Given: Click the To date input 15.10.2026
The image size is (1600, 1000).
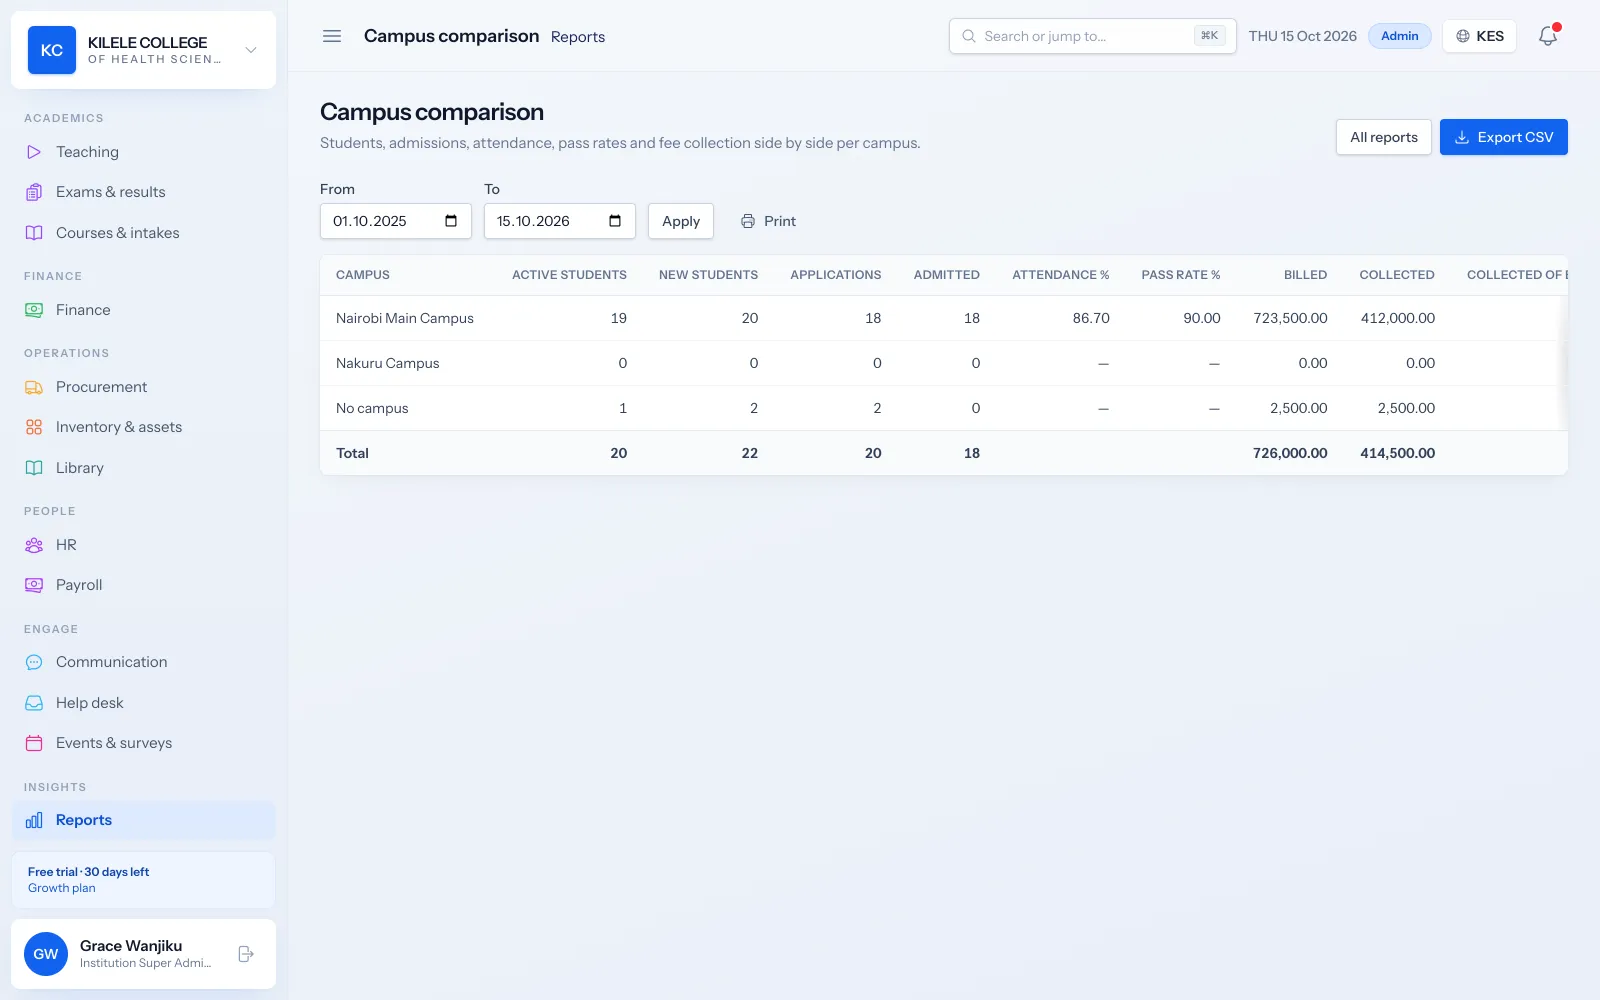Looking at the screenshot, I should click(x=560, y=221).
